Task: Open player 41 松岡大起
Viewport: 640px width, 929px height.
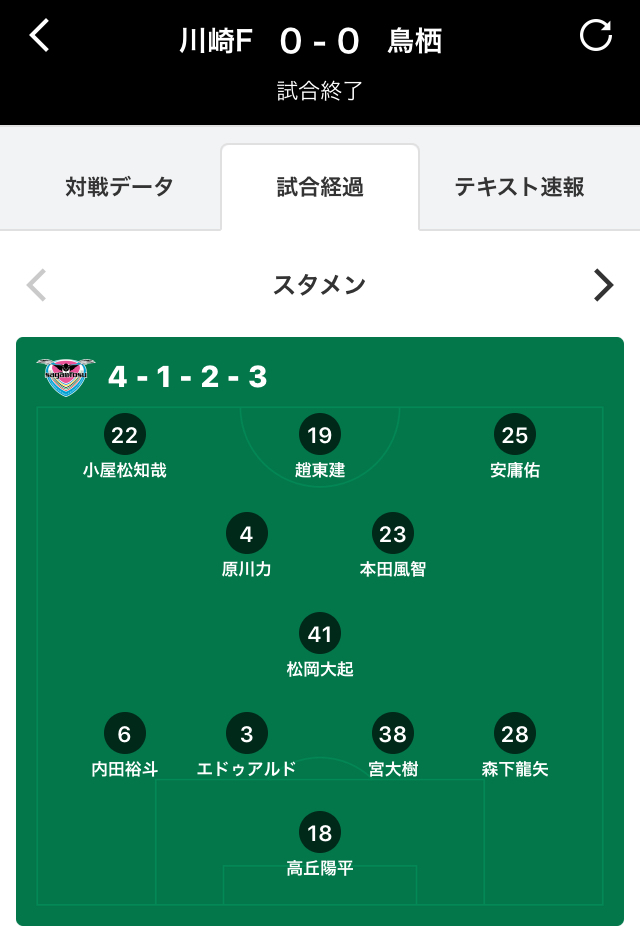Action: 320,645
